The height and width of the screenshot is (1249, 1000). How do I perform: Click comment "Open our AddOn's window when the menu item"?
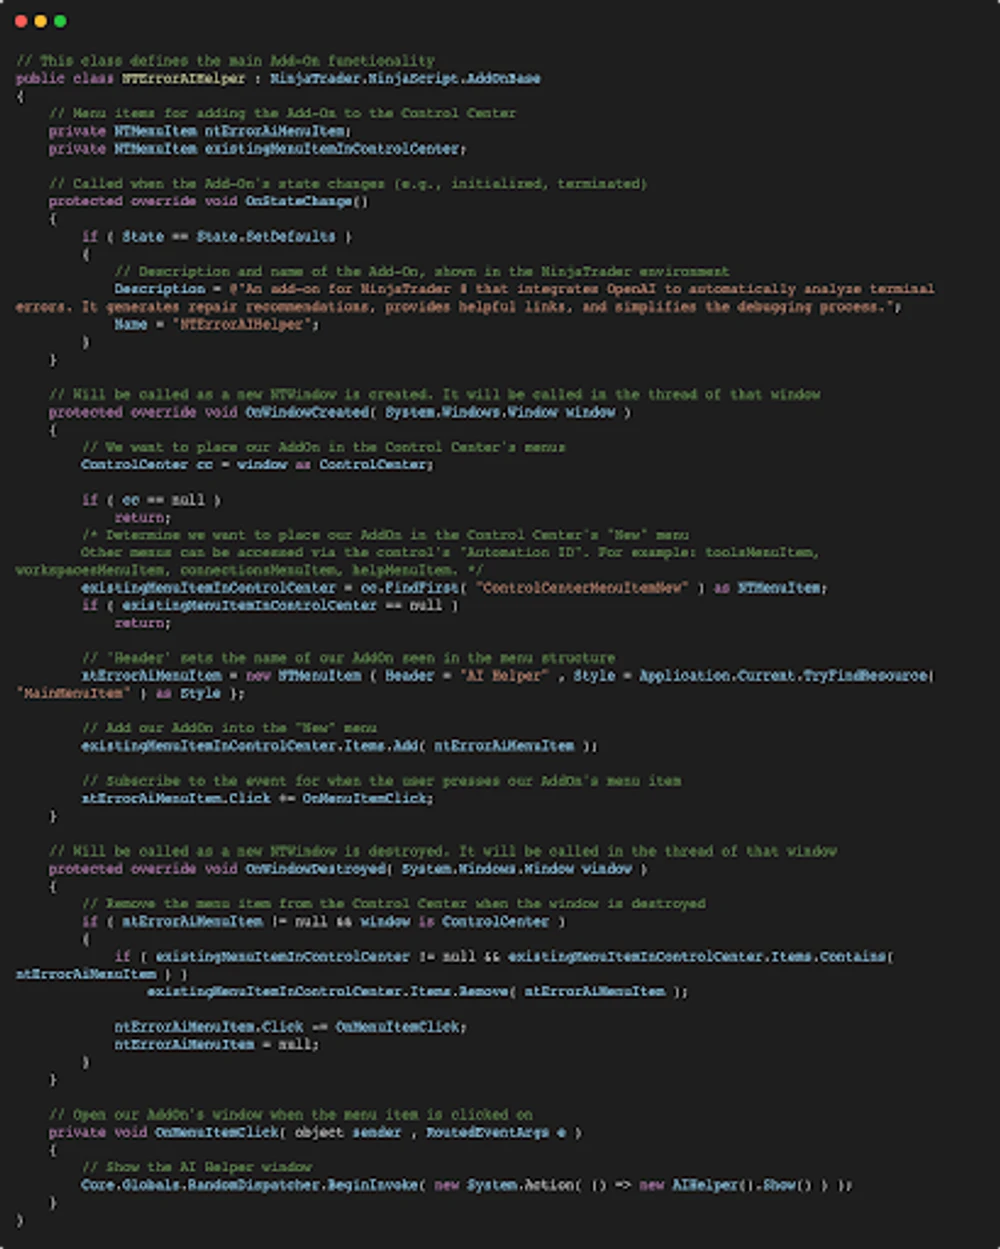[291, 1115]
